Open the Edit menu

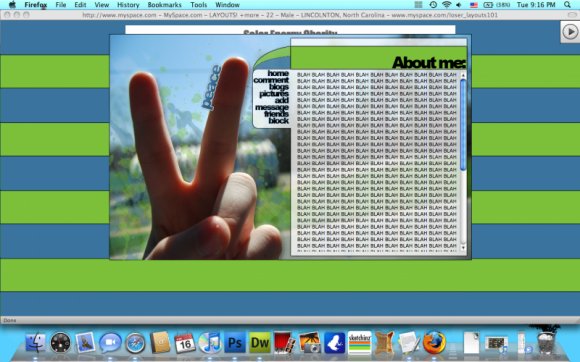pyautogui.click(x=80, y=5)
